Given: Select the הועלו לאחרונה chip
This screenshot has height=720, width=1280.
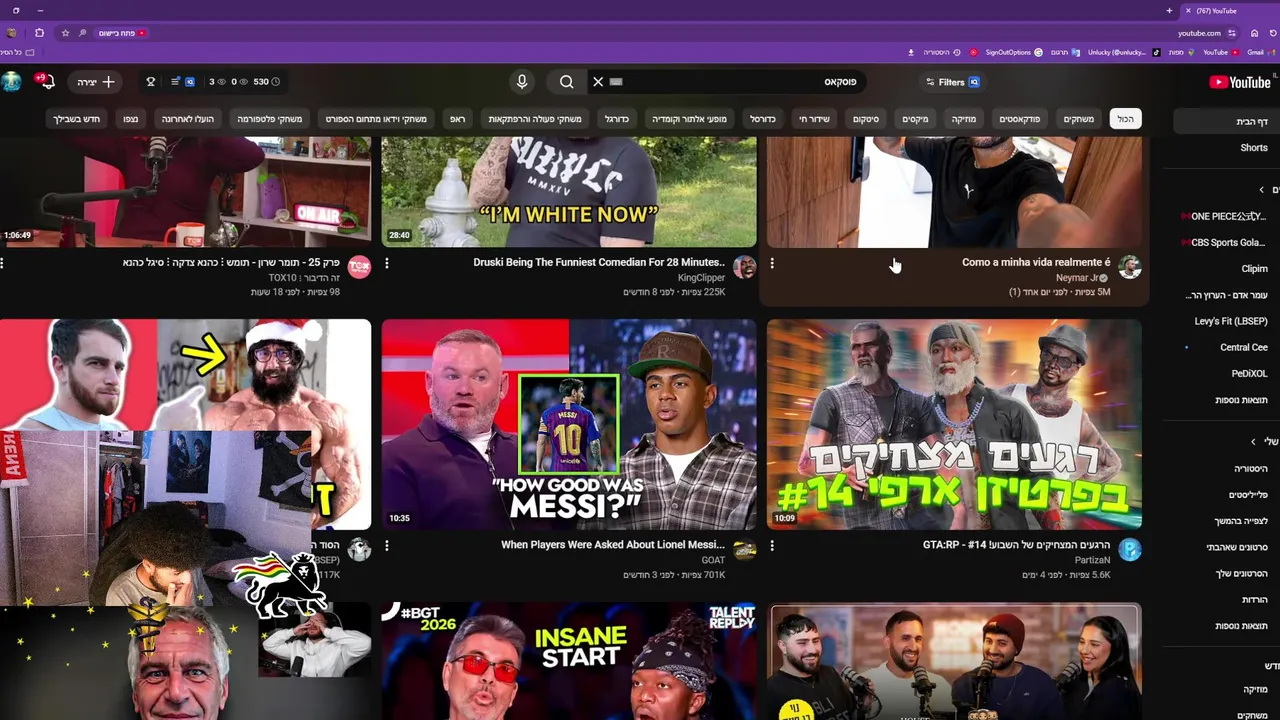Looking at the screenshot, I should point(188,119).
